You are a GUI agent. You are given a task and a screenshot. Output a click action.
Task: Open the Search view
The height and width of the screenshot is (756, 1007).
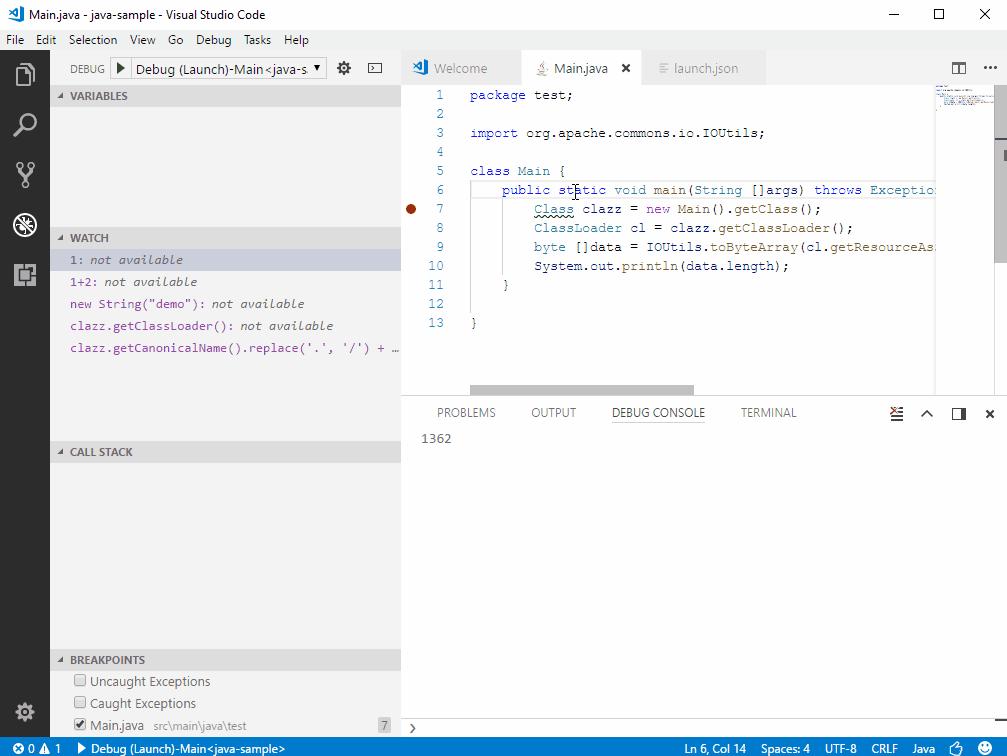click(25, 125)
